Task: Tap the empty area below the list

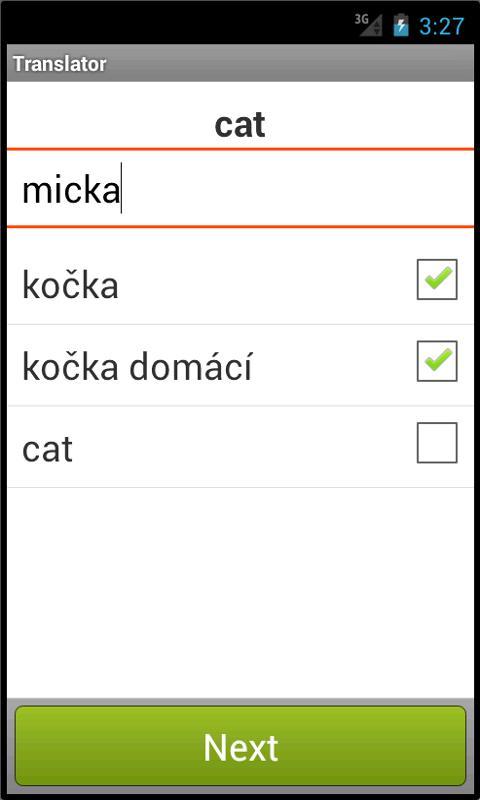Action: pyautogui.click(x=240, y=592)
